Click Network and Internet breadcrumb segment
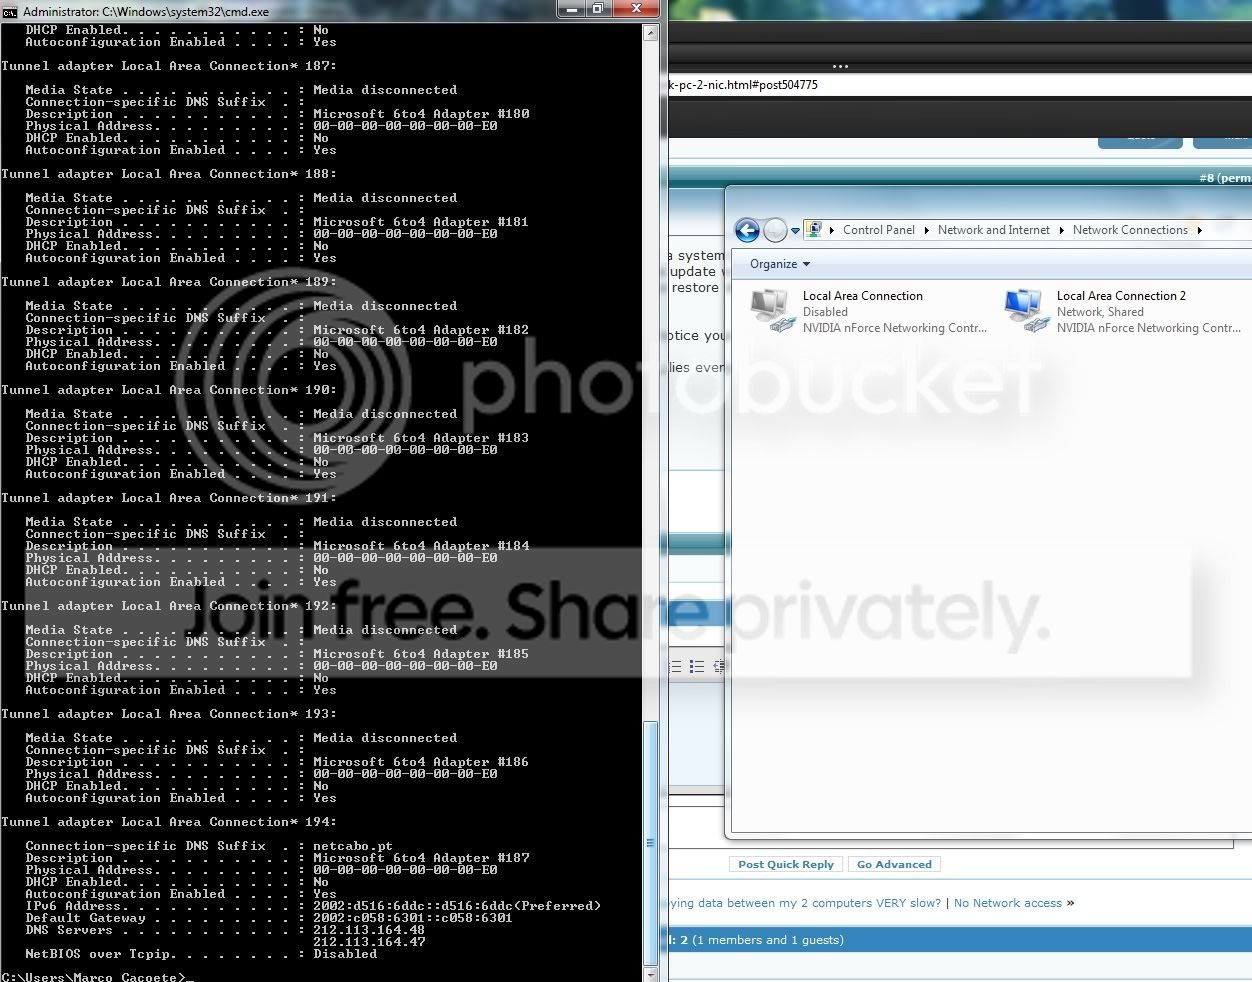 [994, 230]
